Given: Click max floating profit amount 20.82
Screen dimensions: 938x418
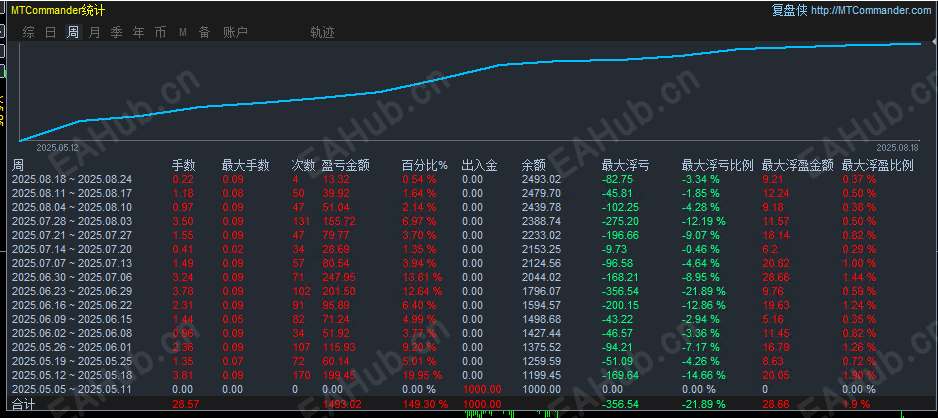Looking at the screenshot, I should click(775, 263).
